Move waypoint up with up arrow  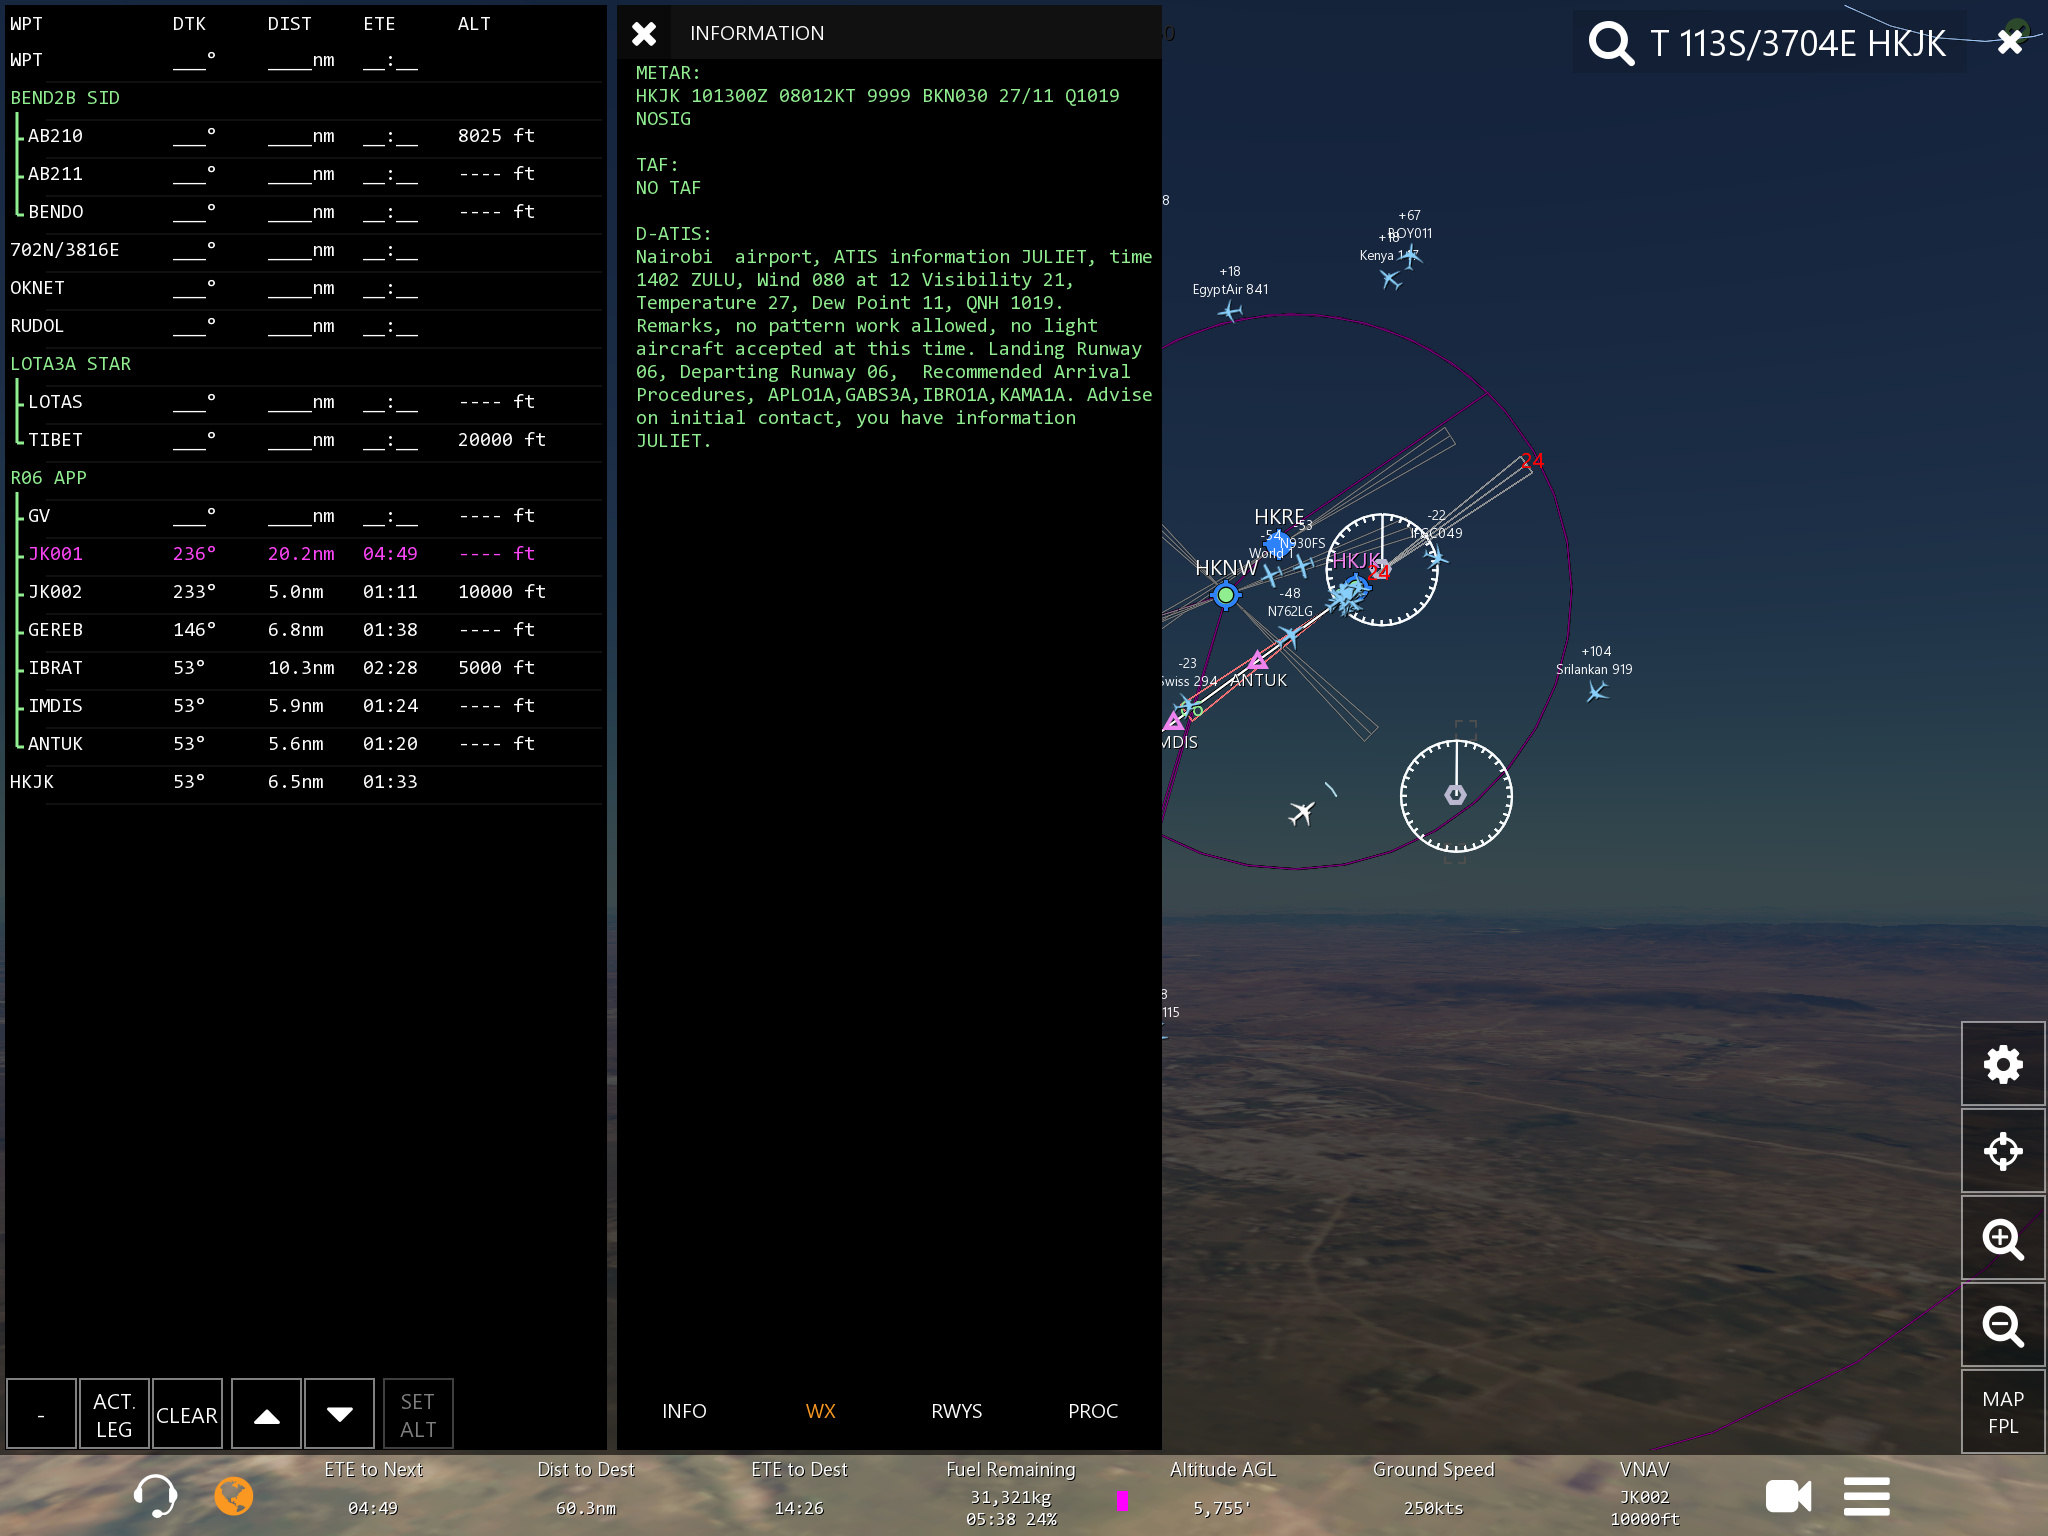click(x=266, y=1414)
